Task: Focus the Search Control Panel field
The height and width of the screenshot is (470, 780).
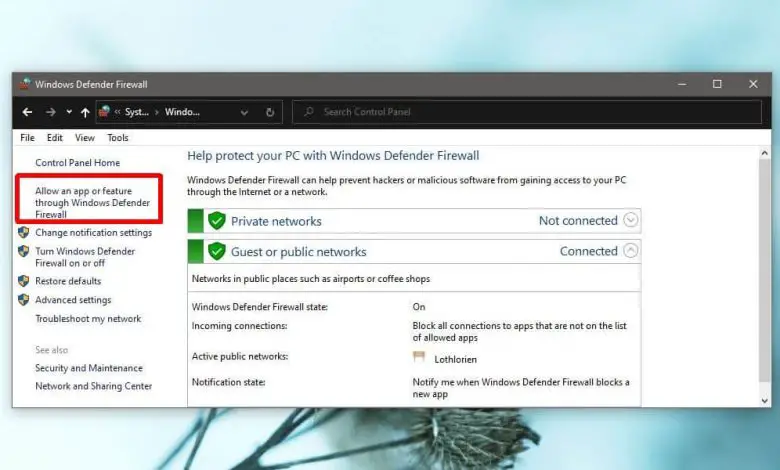Action: click(527, 112)
